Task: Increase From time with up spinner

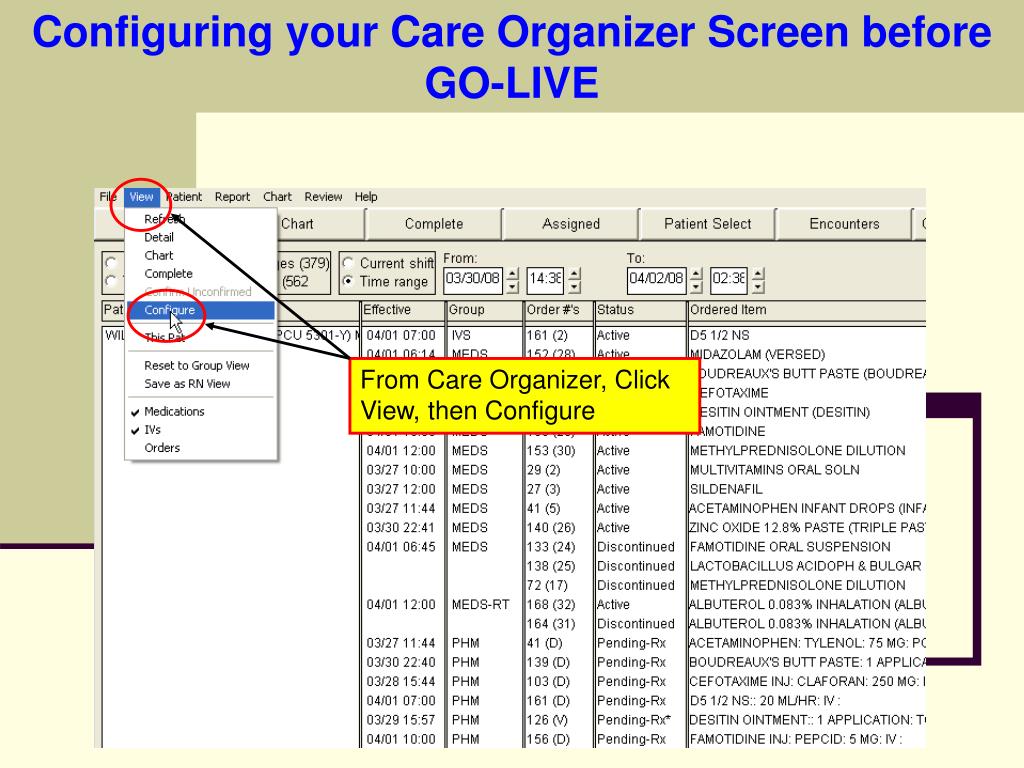Action: (x=574, y=273)
